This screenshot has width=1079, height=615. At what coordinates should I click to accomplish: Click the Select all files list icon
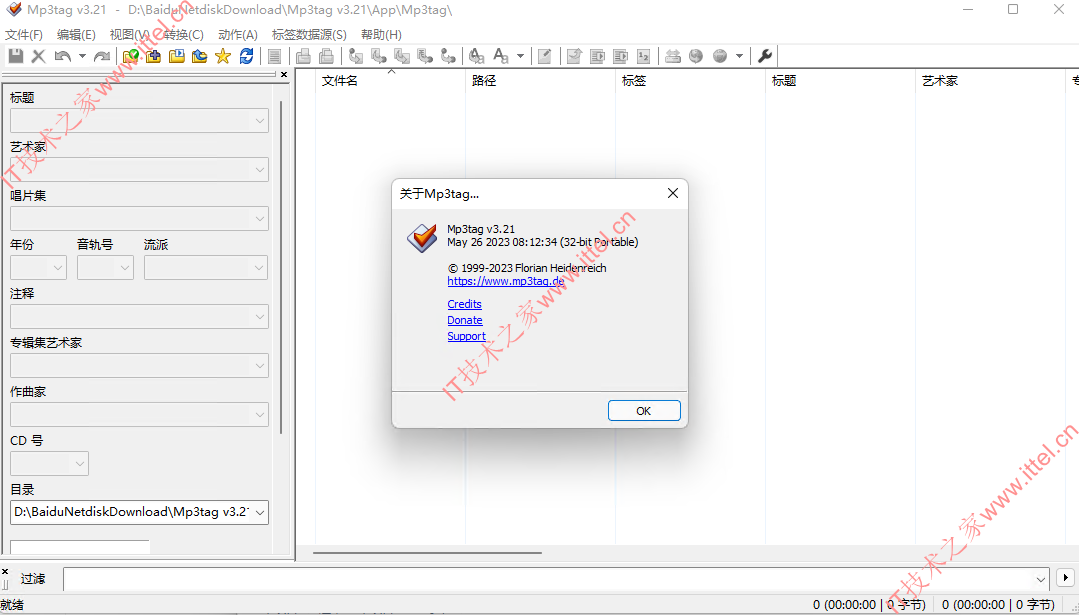(x=275, y=56)
